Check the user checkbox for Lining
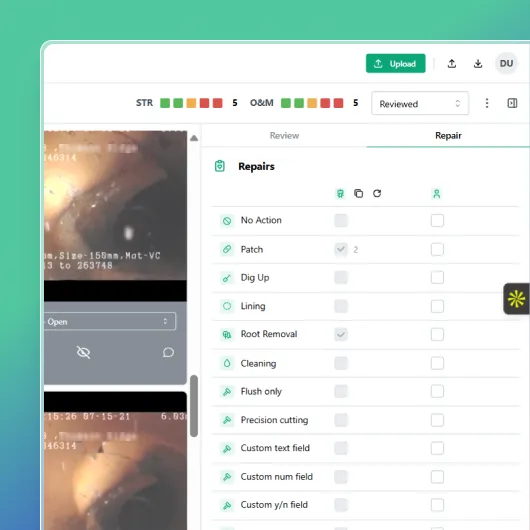 pyautogui.click(x=437, y=306)
